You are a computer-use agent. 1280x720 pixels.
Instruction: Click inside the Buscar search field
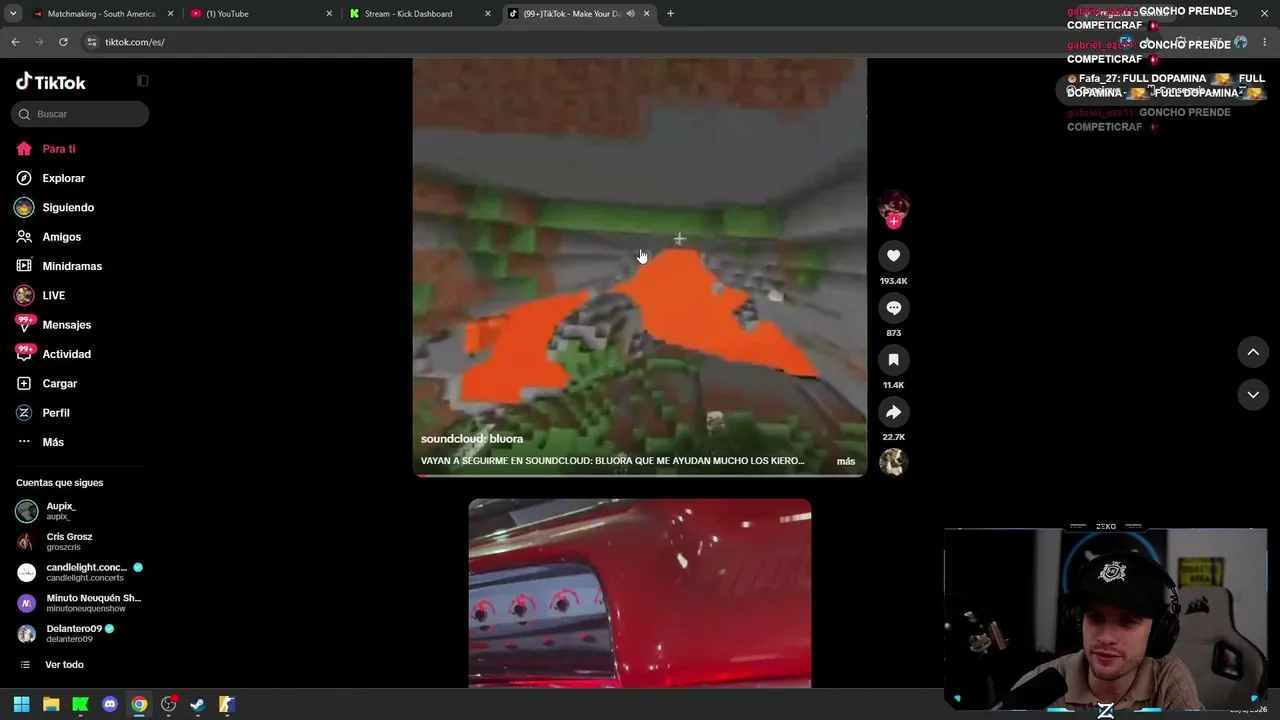coord(80,114)
